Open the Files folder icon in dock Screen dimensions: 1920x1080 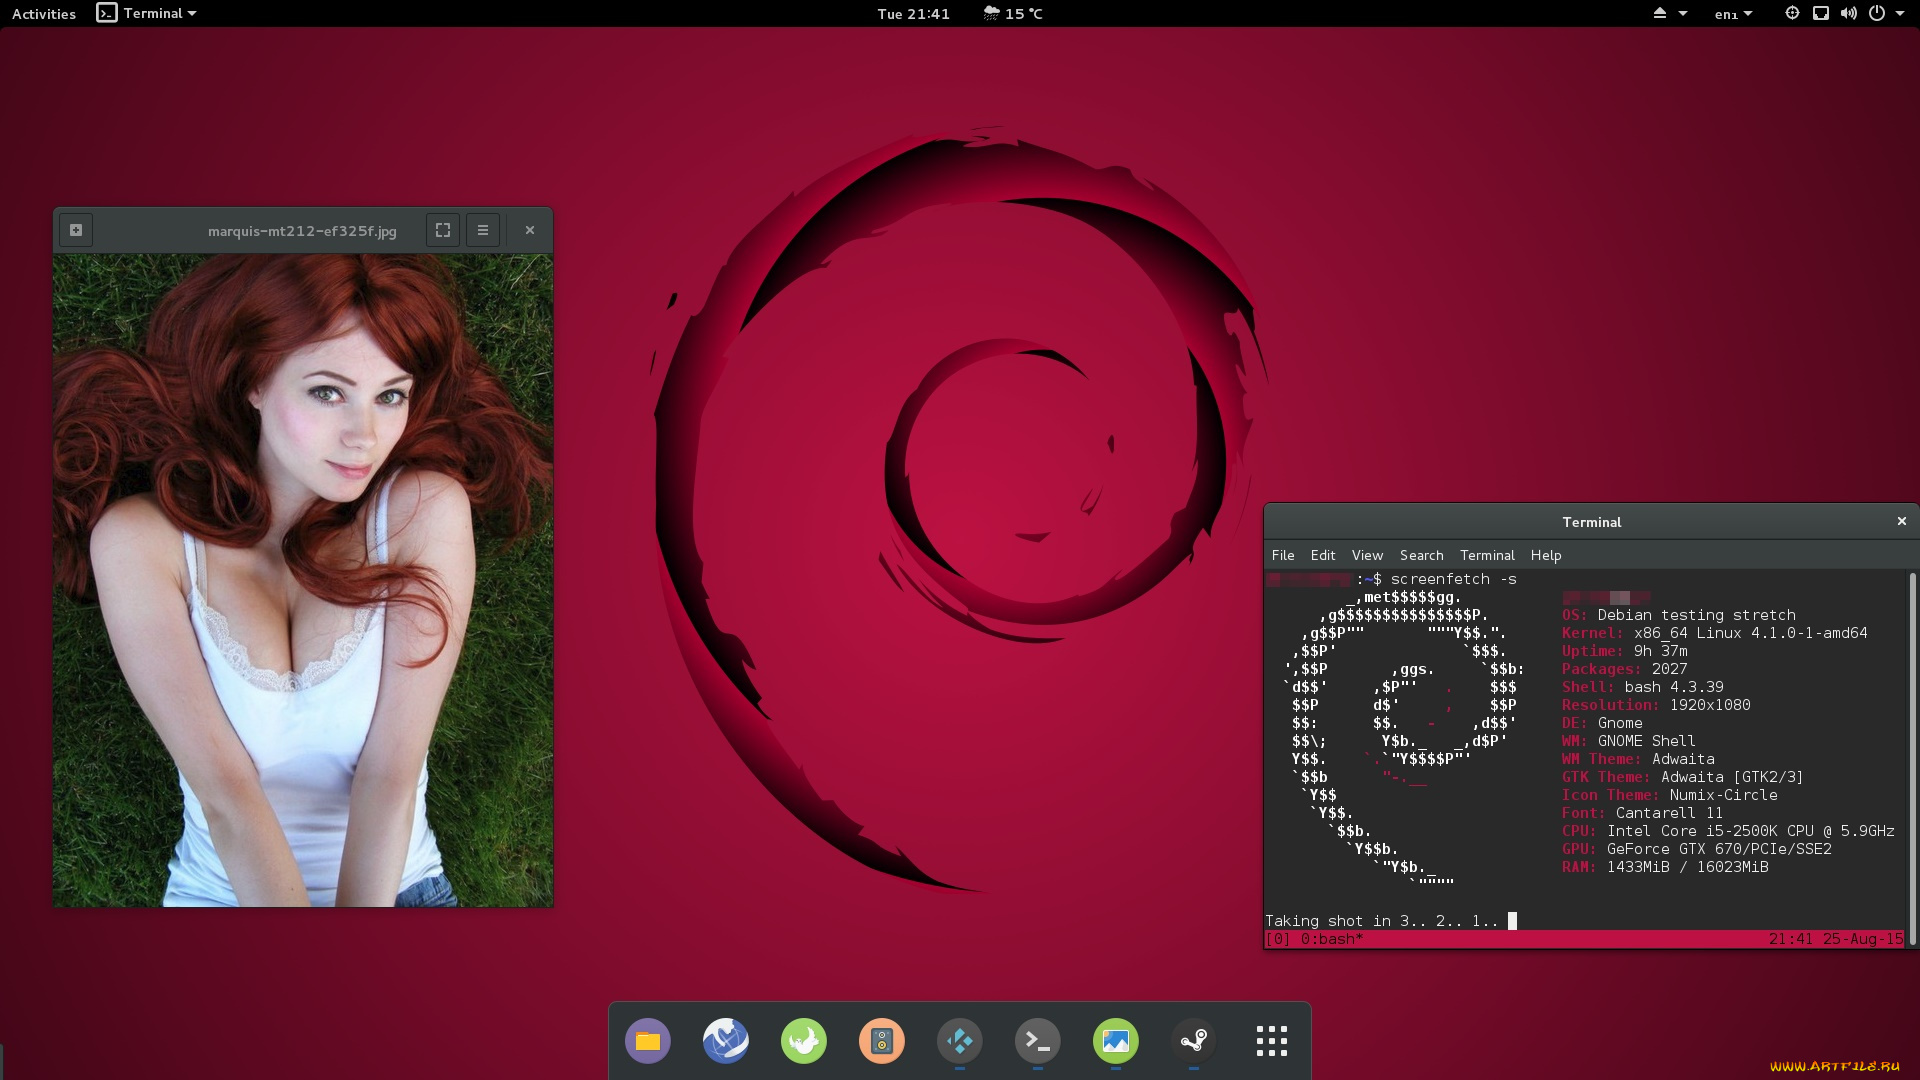(648, 1041)
